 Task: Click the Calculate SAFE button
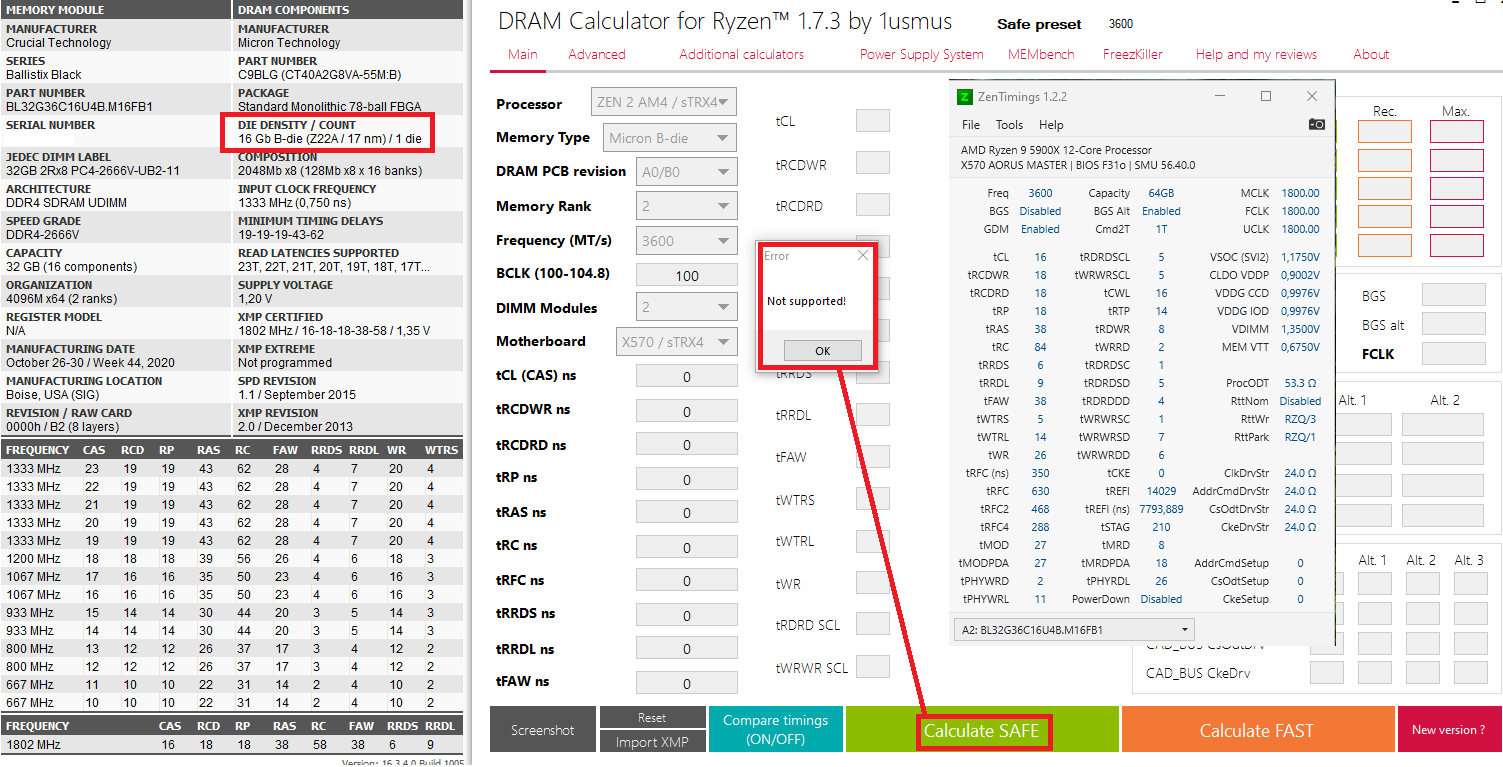click(x=982, y=731)
